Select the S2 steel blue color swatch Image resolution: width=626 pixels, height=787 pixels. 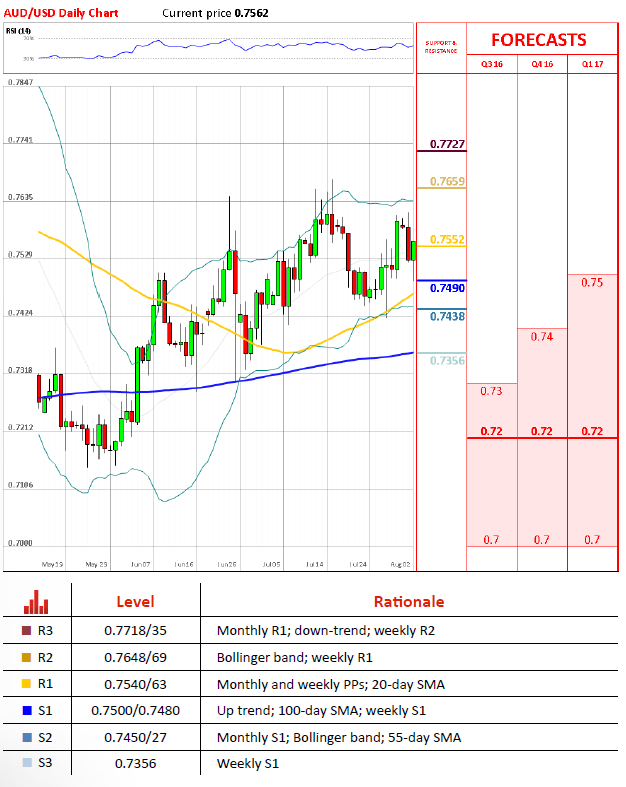pyautogui.click(x=27, y=737)
